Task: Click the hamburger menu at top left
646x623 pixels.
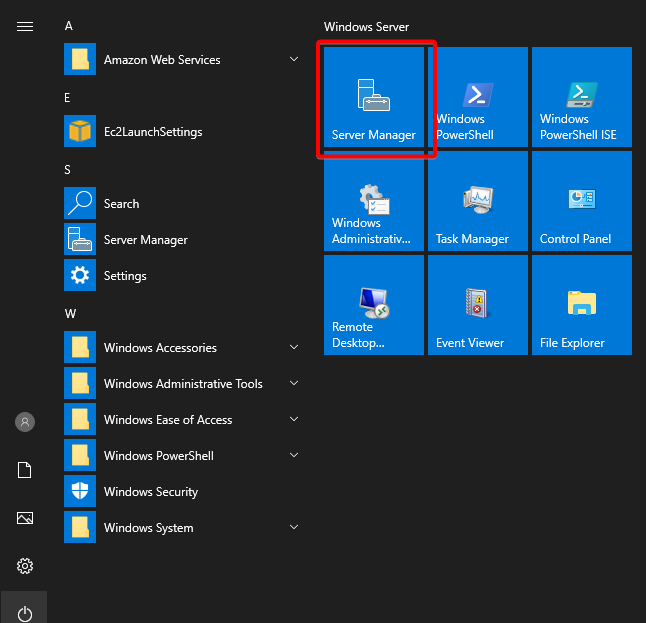Action: [25, 27]
